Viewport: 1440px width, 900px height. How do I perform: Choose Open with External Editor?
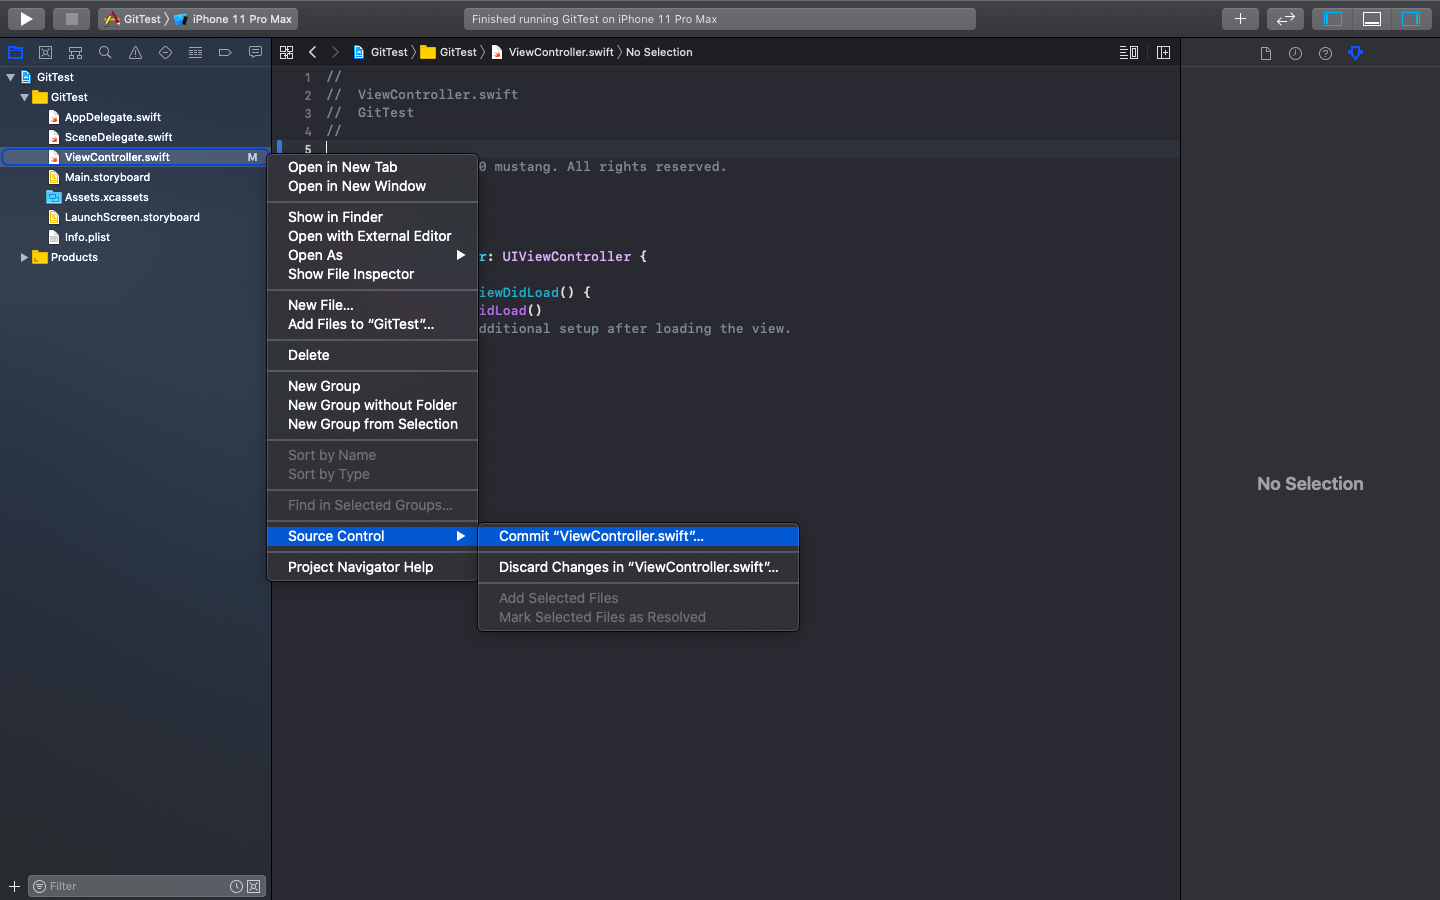372,236
